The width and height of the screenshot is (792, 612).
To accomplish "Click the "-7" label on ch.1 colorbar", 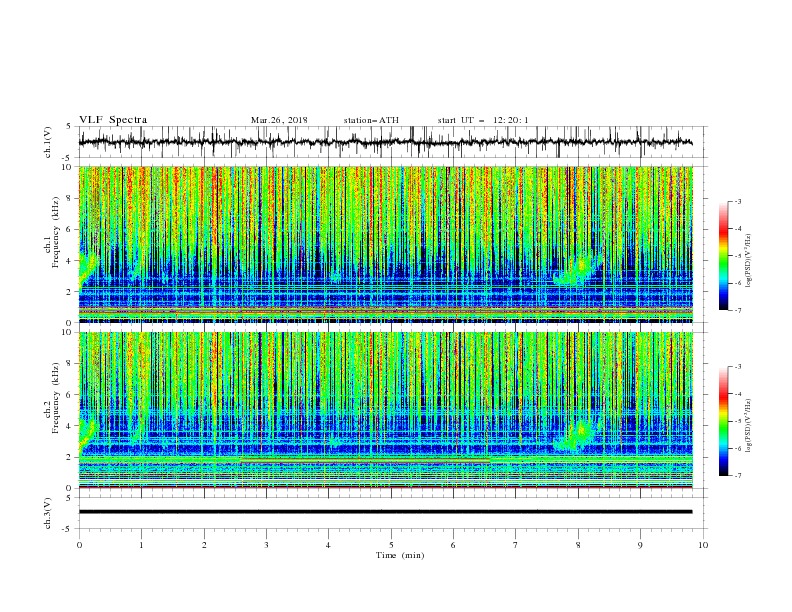I will tap(737, 310).
